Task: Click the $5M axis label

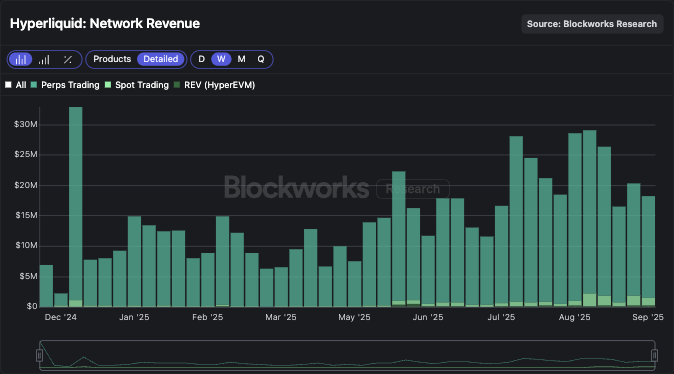Action: click(x=28, y=276)
